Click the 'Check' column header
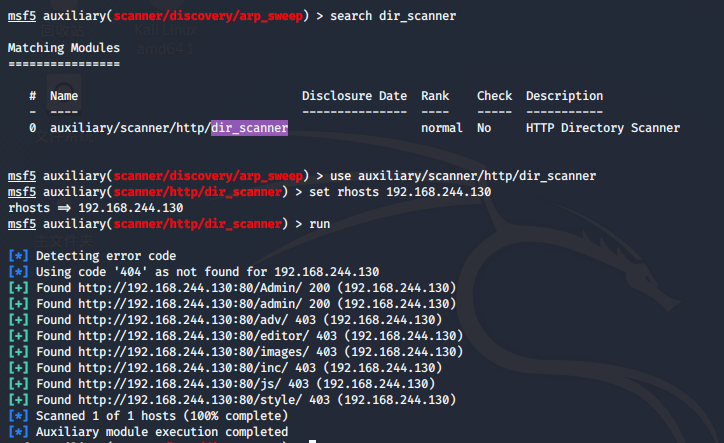The height and width of the screenshot is (443, 724). pyautogui.click(x=495, y=96)
